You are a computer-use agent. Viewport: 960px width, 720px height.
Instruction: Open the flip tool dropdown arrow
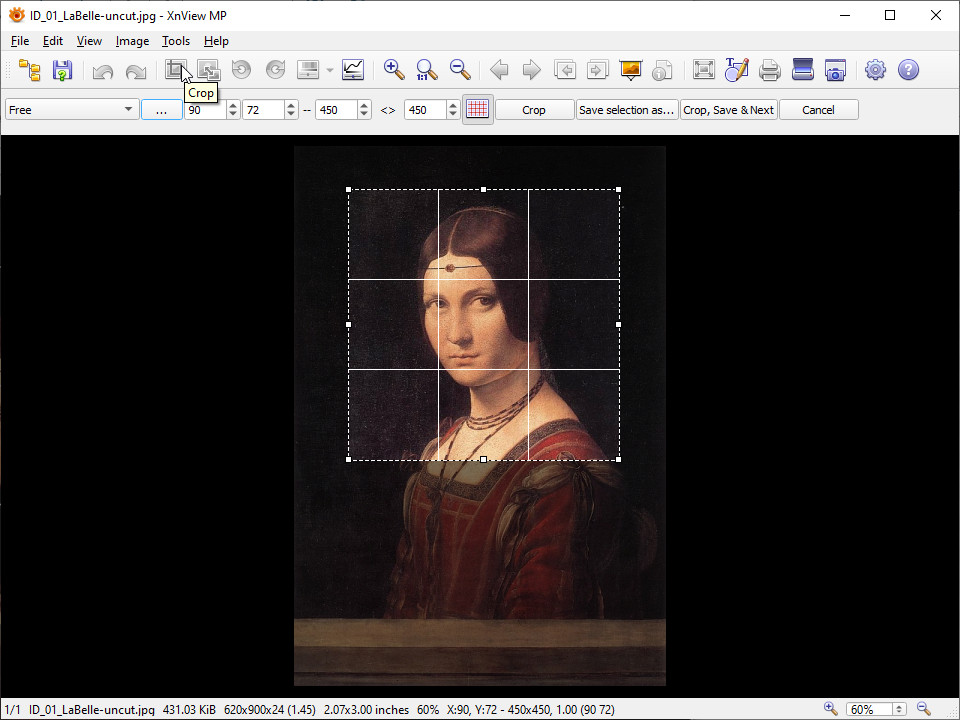tap(329, 70)
